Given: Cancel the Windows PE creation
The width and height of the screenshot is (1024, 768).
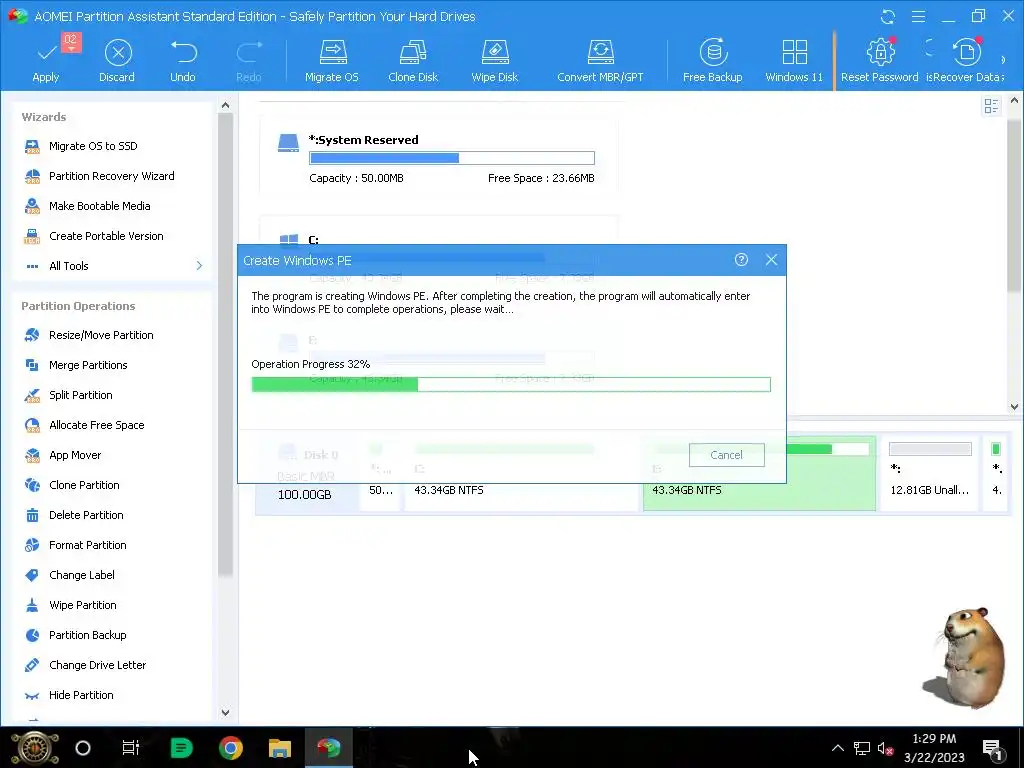Looking at the screenshot, I should (726, 455).
